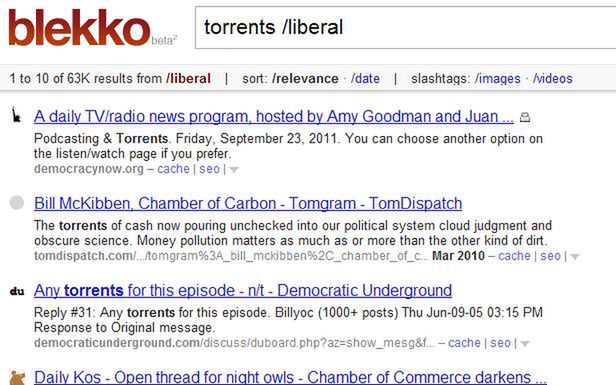Viewport: 616px width, 385px height.
Task: Focus the search box with 'torrents /liberal'
Action: 405,28
